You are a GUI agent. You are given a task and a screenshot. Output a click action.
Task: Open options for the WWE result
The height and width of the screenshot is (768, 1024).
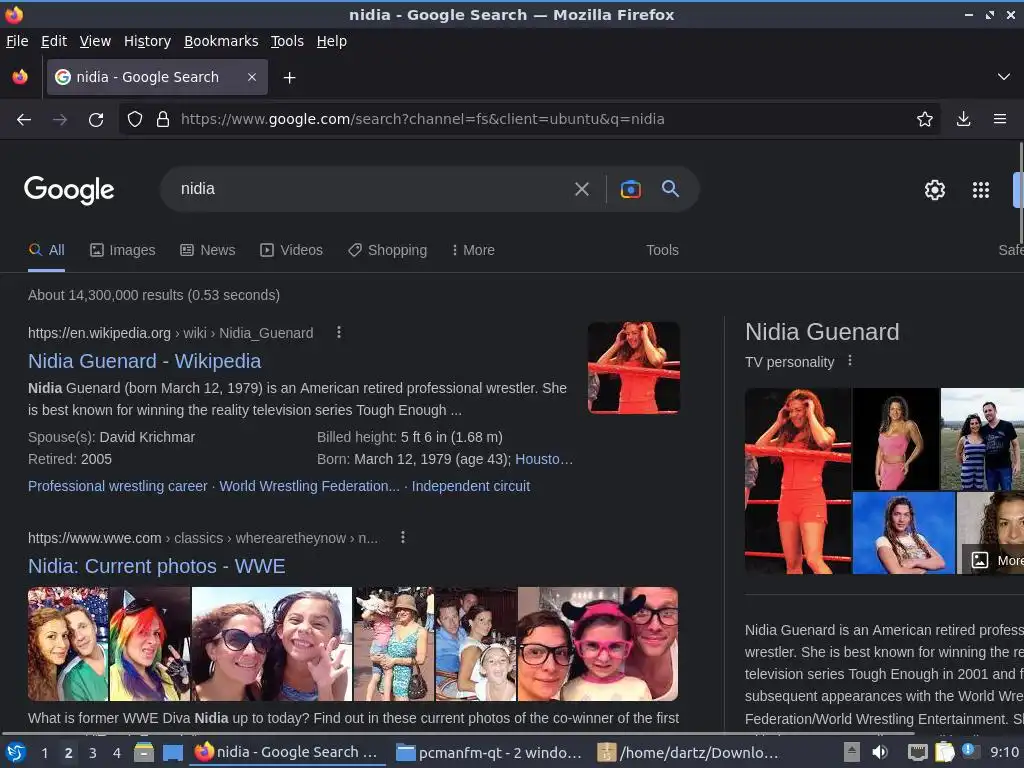point(402,537)
